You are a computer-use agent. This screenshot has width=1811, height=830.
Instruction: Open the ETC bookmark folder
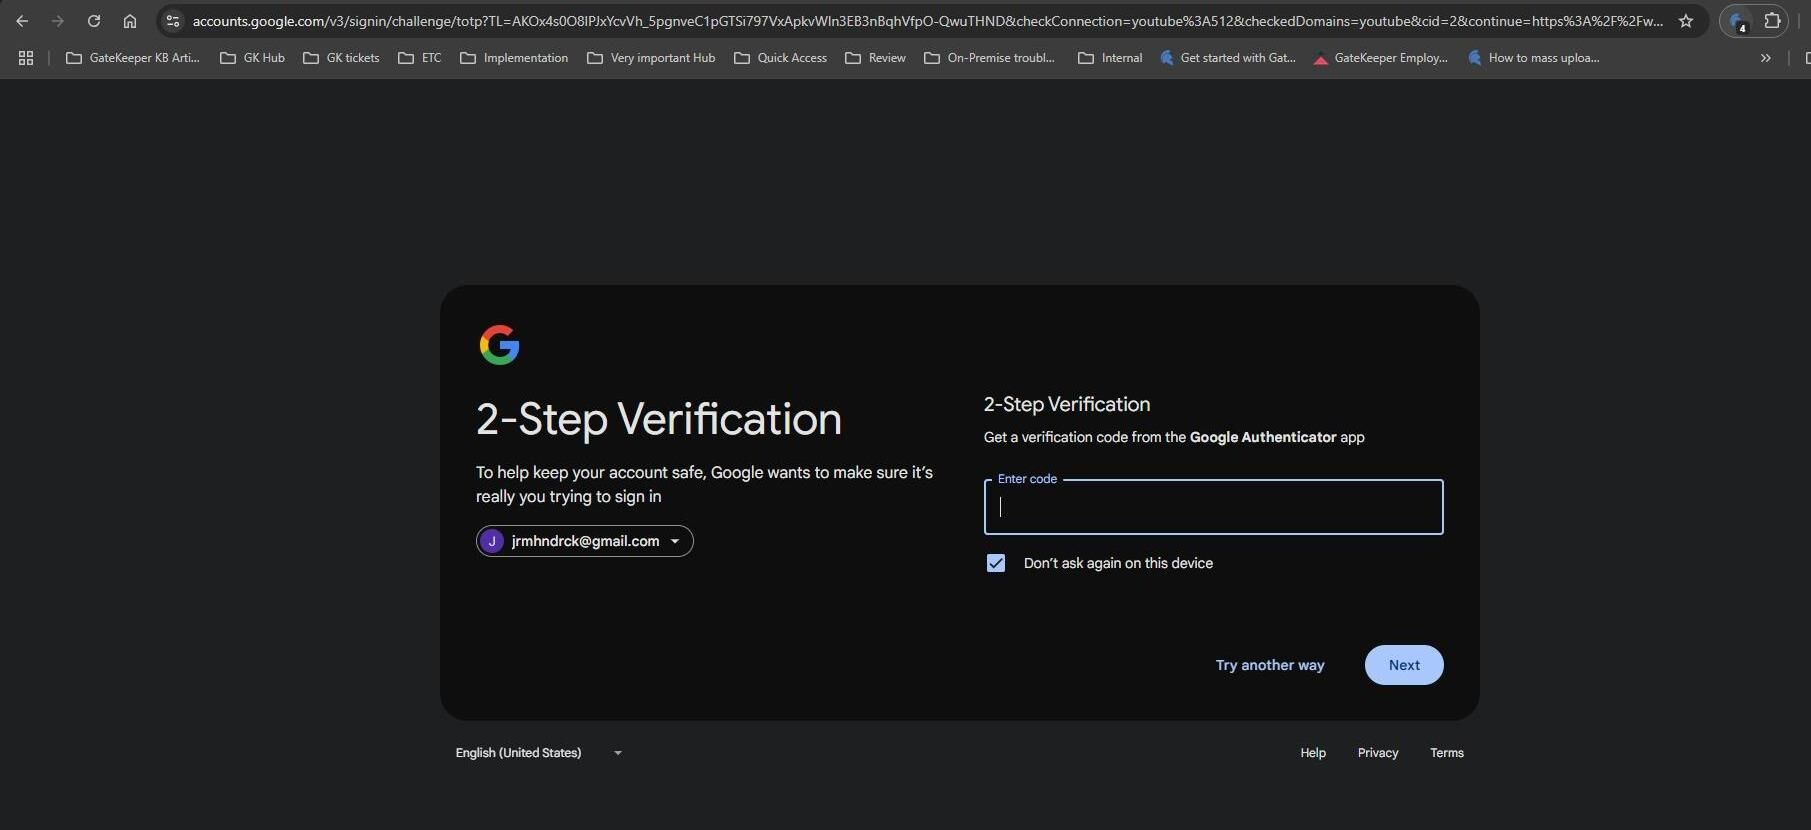(420, 58)
